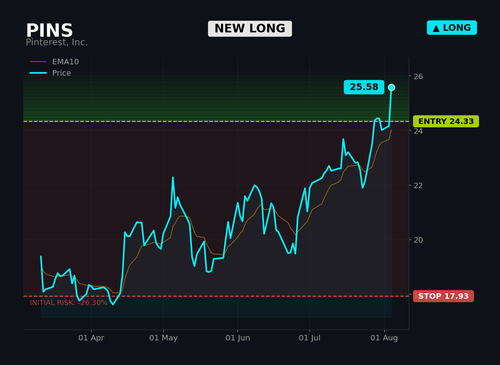Click the Price legend entry
The width and height of the screenshot is (500, 365).
click(50, 73)
